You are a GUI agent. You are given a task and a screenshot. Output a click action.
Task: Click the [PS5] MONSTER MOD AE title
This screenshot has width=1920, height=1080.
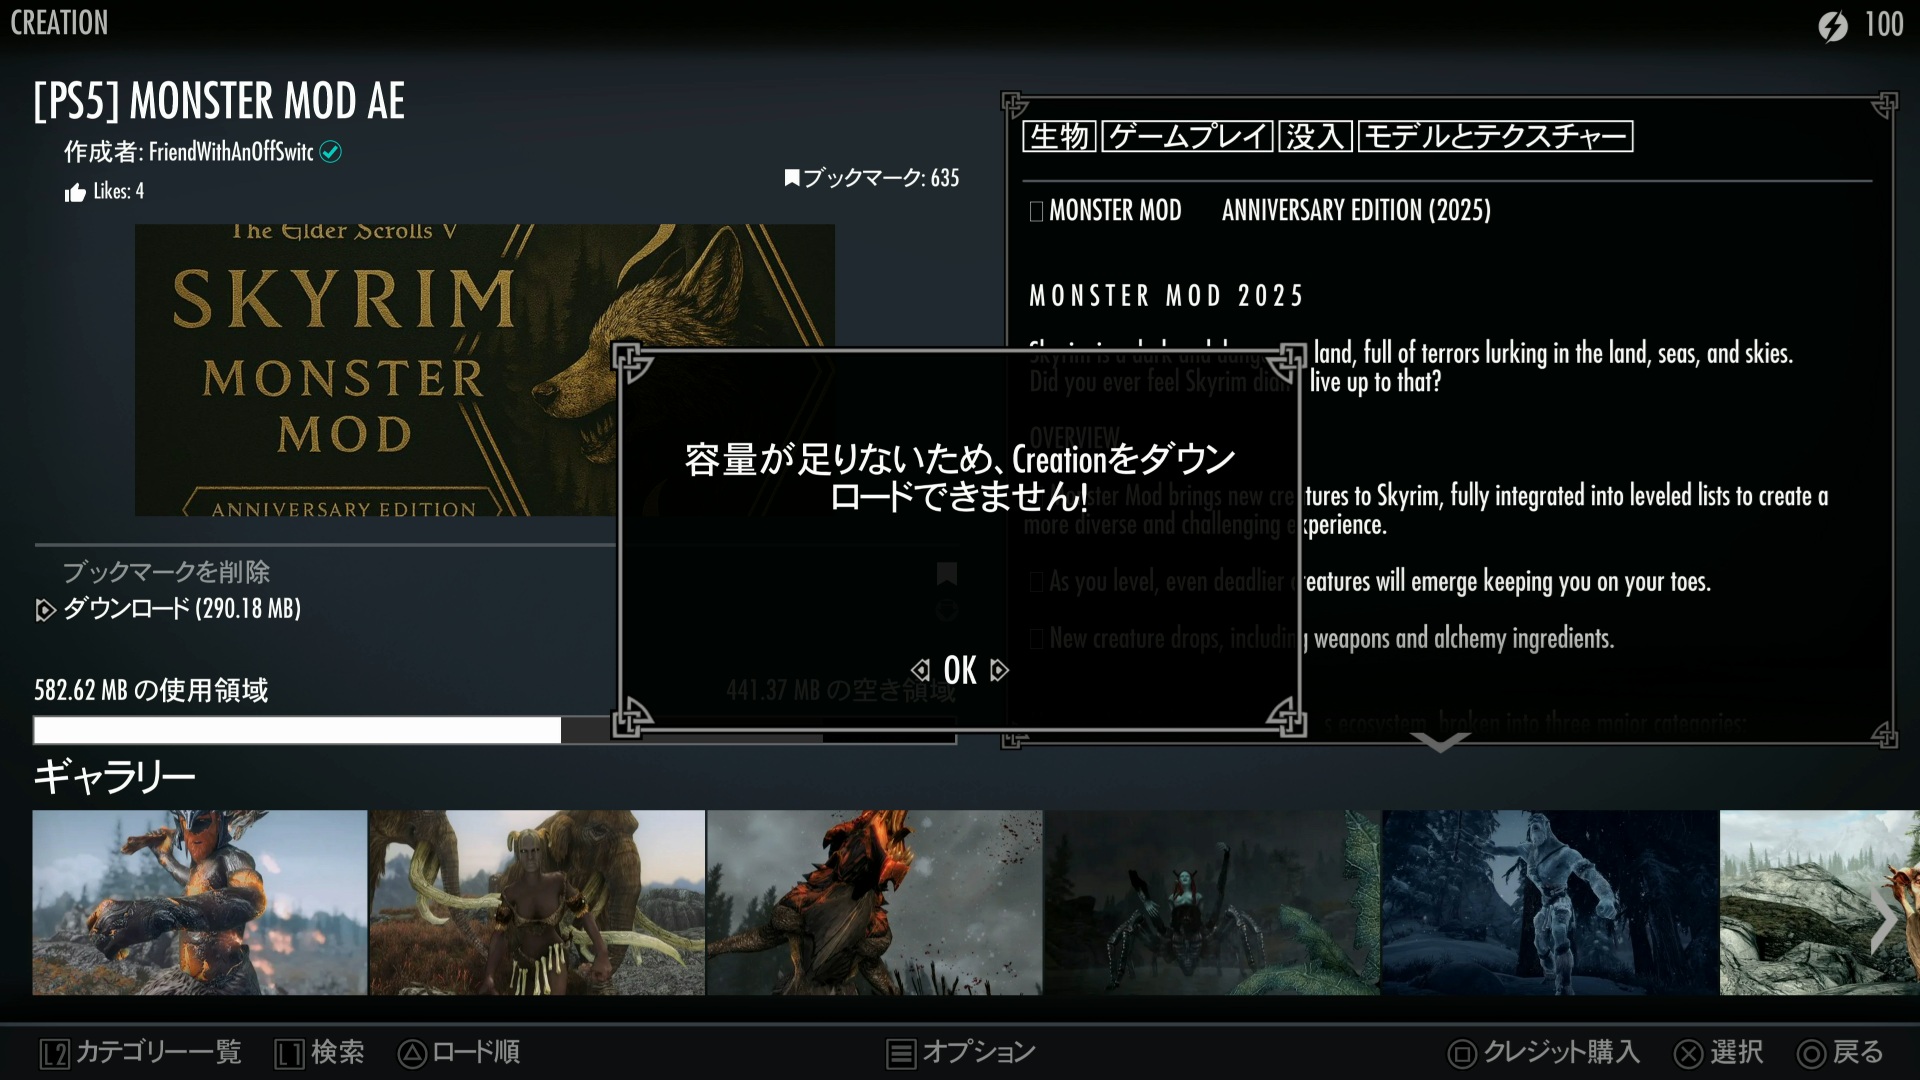pos(219,101)
